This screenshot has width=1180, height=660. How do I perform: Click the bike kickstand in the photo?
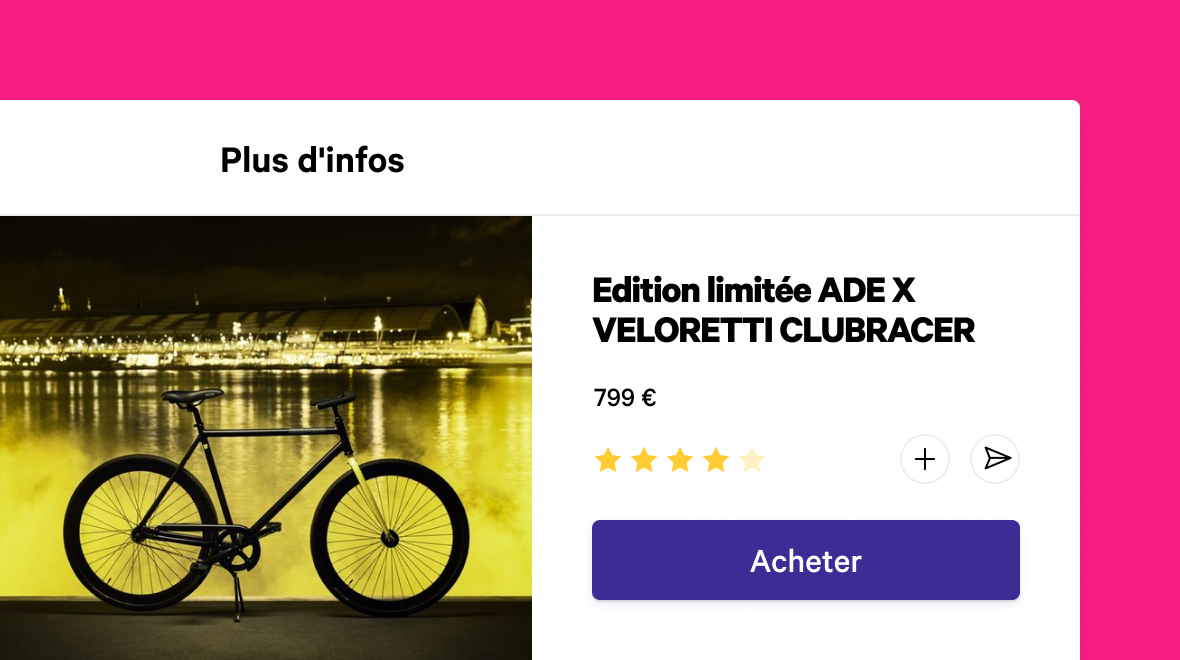click(237, 596)
